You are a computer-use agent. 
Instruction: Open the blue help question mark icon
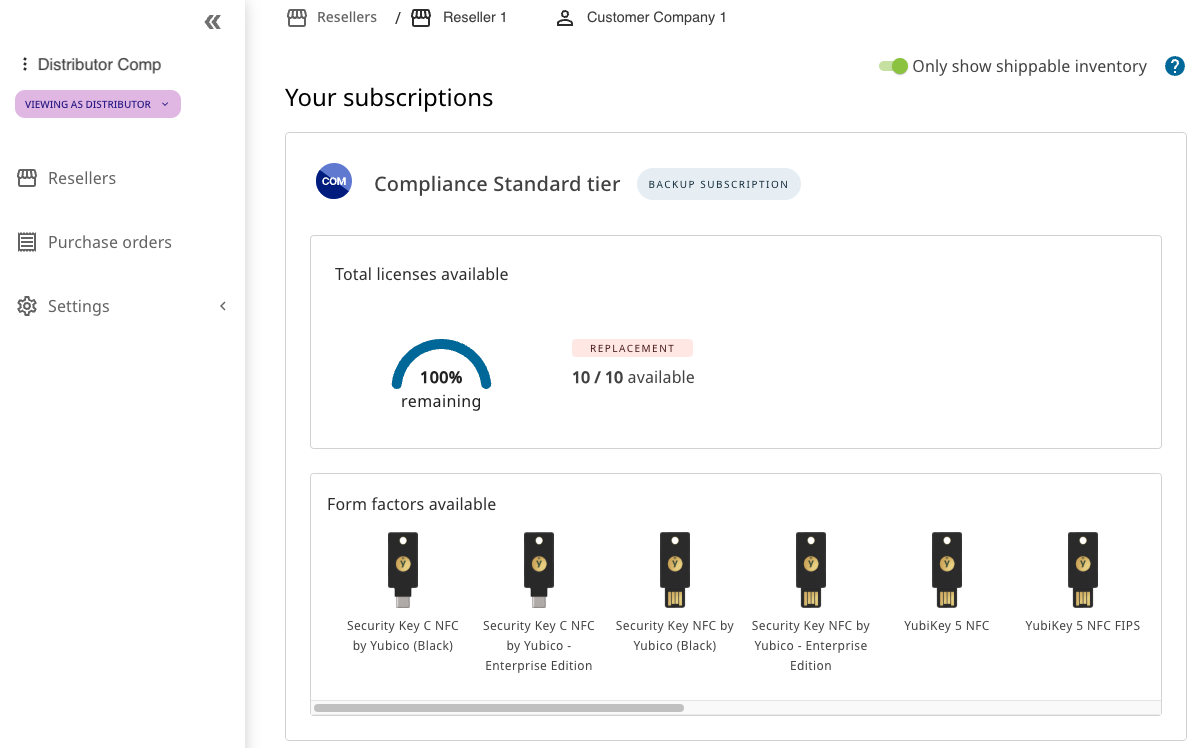(x=1175, y=66)
